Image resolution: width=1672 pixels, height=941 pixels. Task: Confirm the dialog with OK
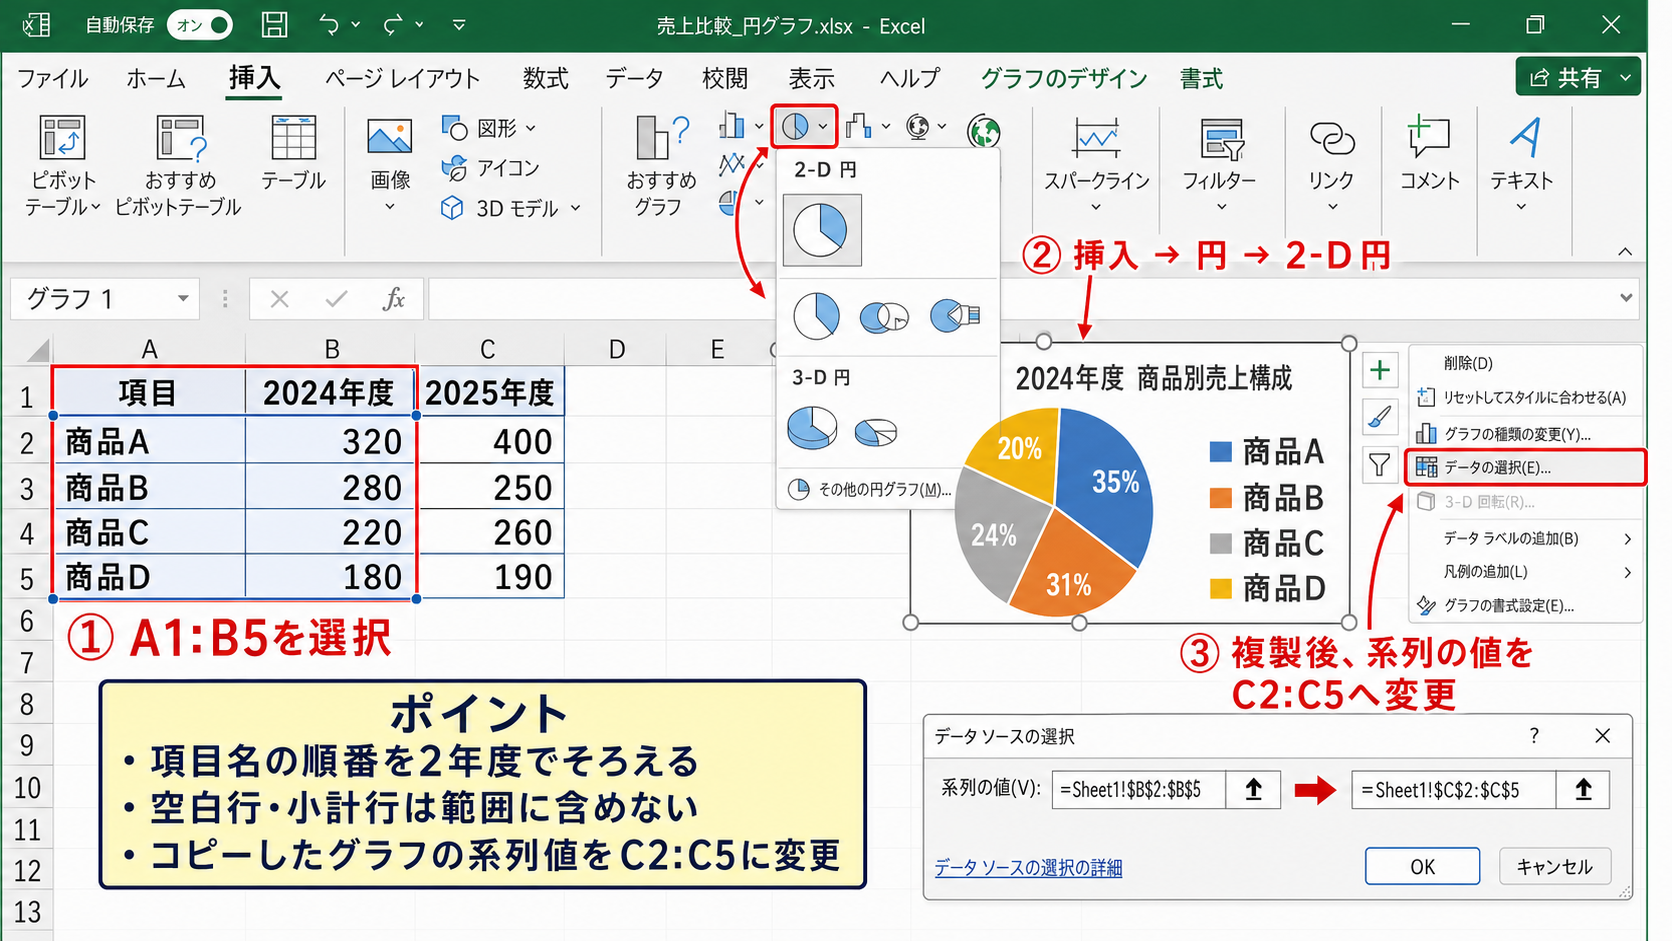pyautogui.click(x=1422, y=866)
